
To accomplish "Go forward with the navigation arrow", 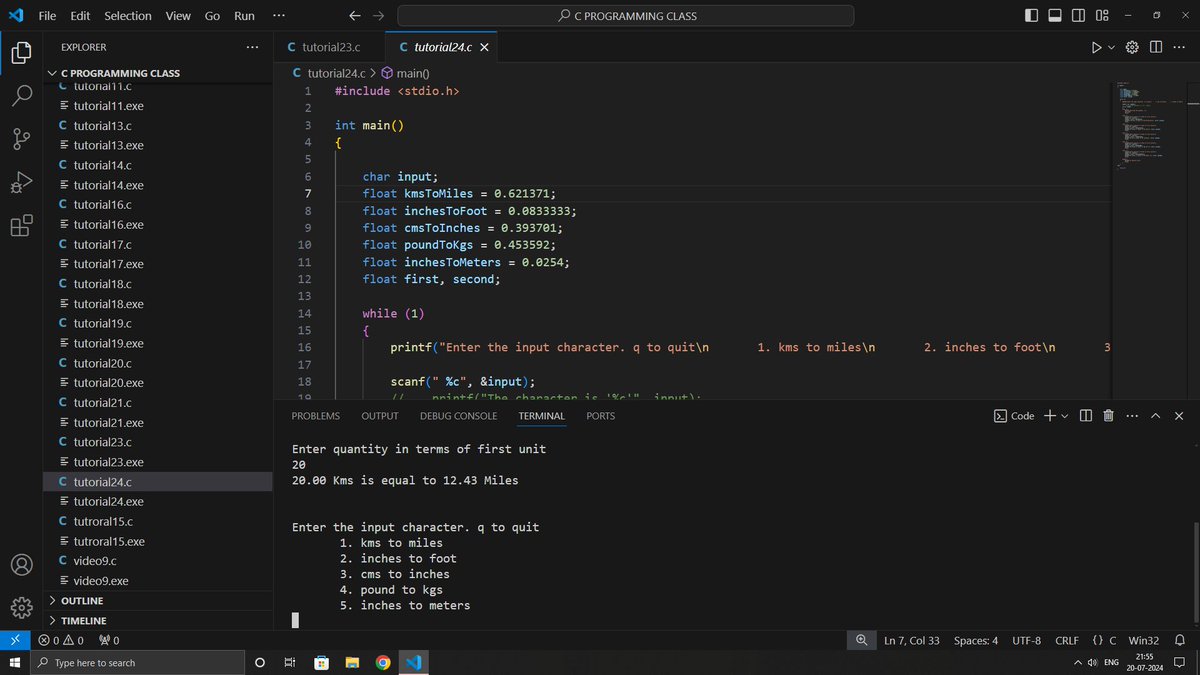I will (378, 16).
